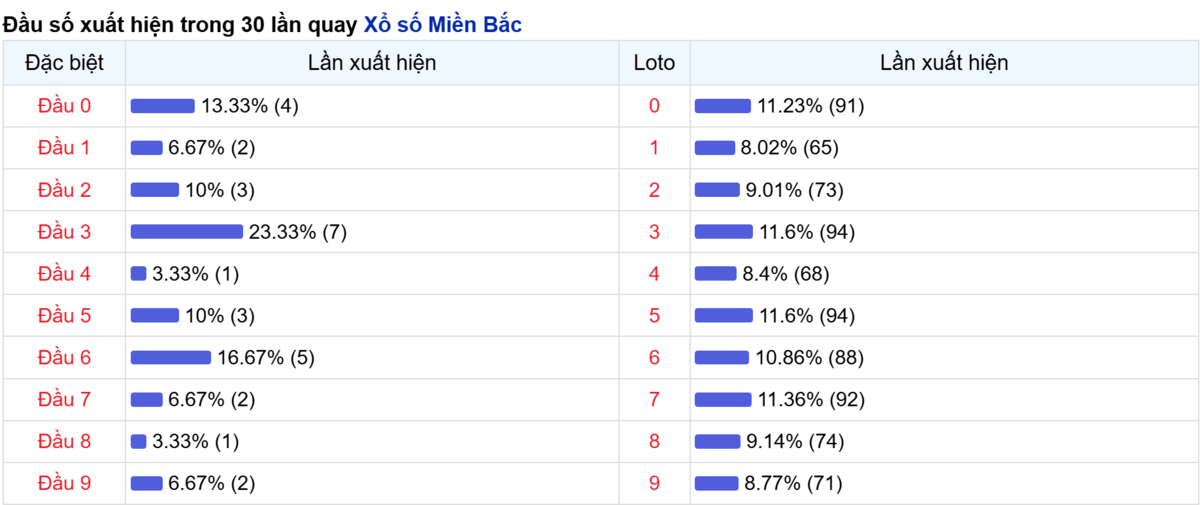
Task: Click the Đầu 8 row label
Action: [64, 442]
